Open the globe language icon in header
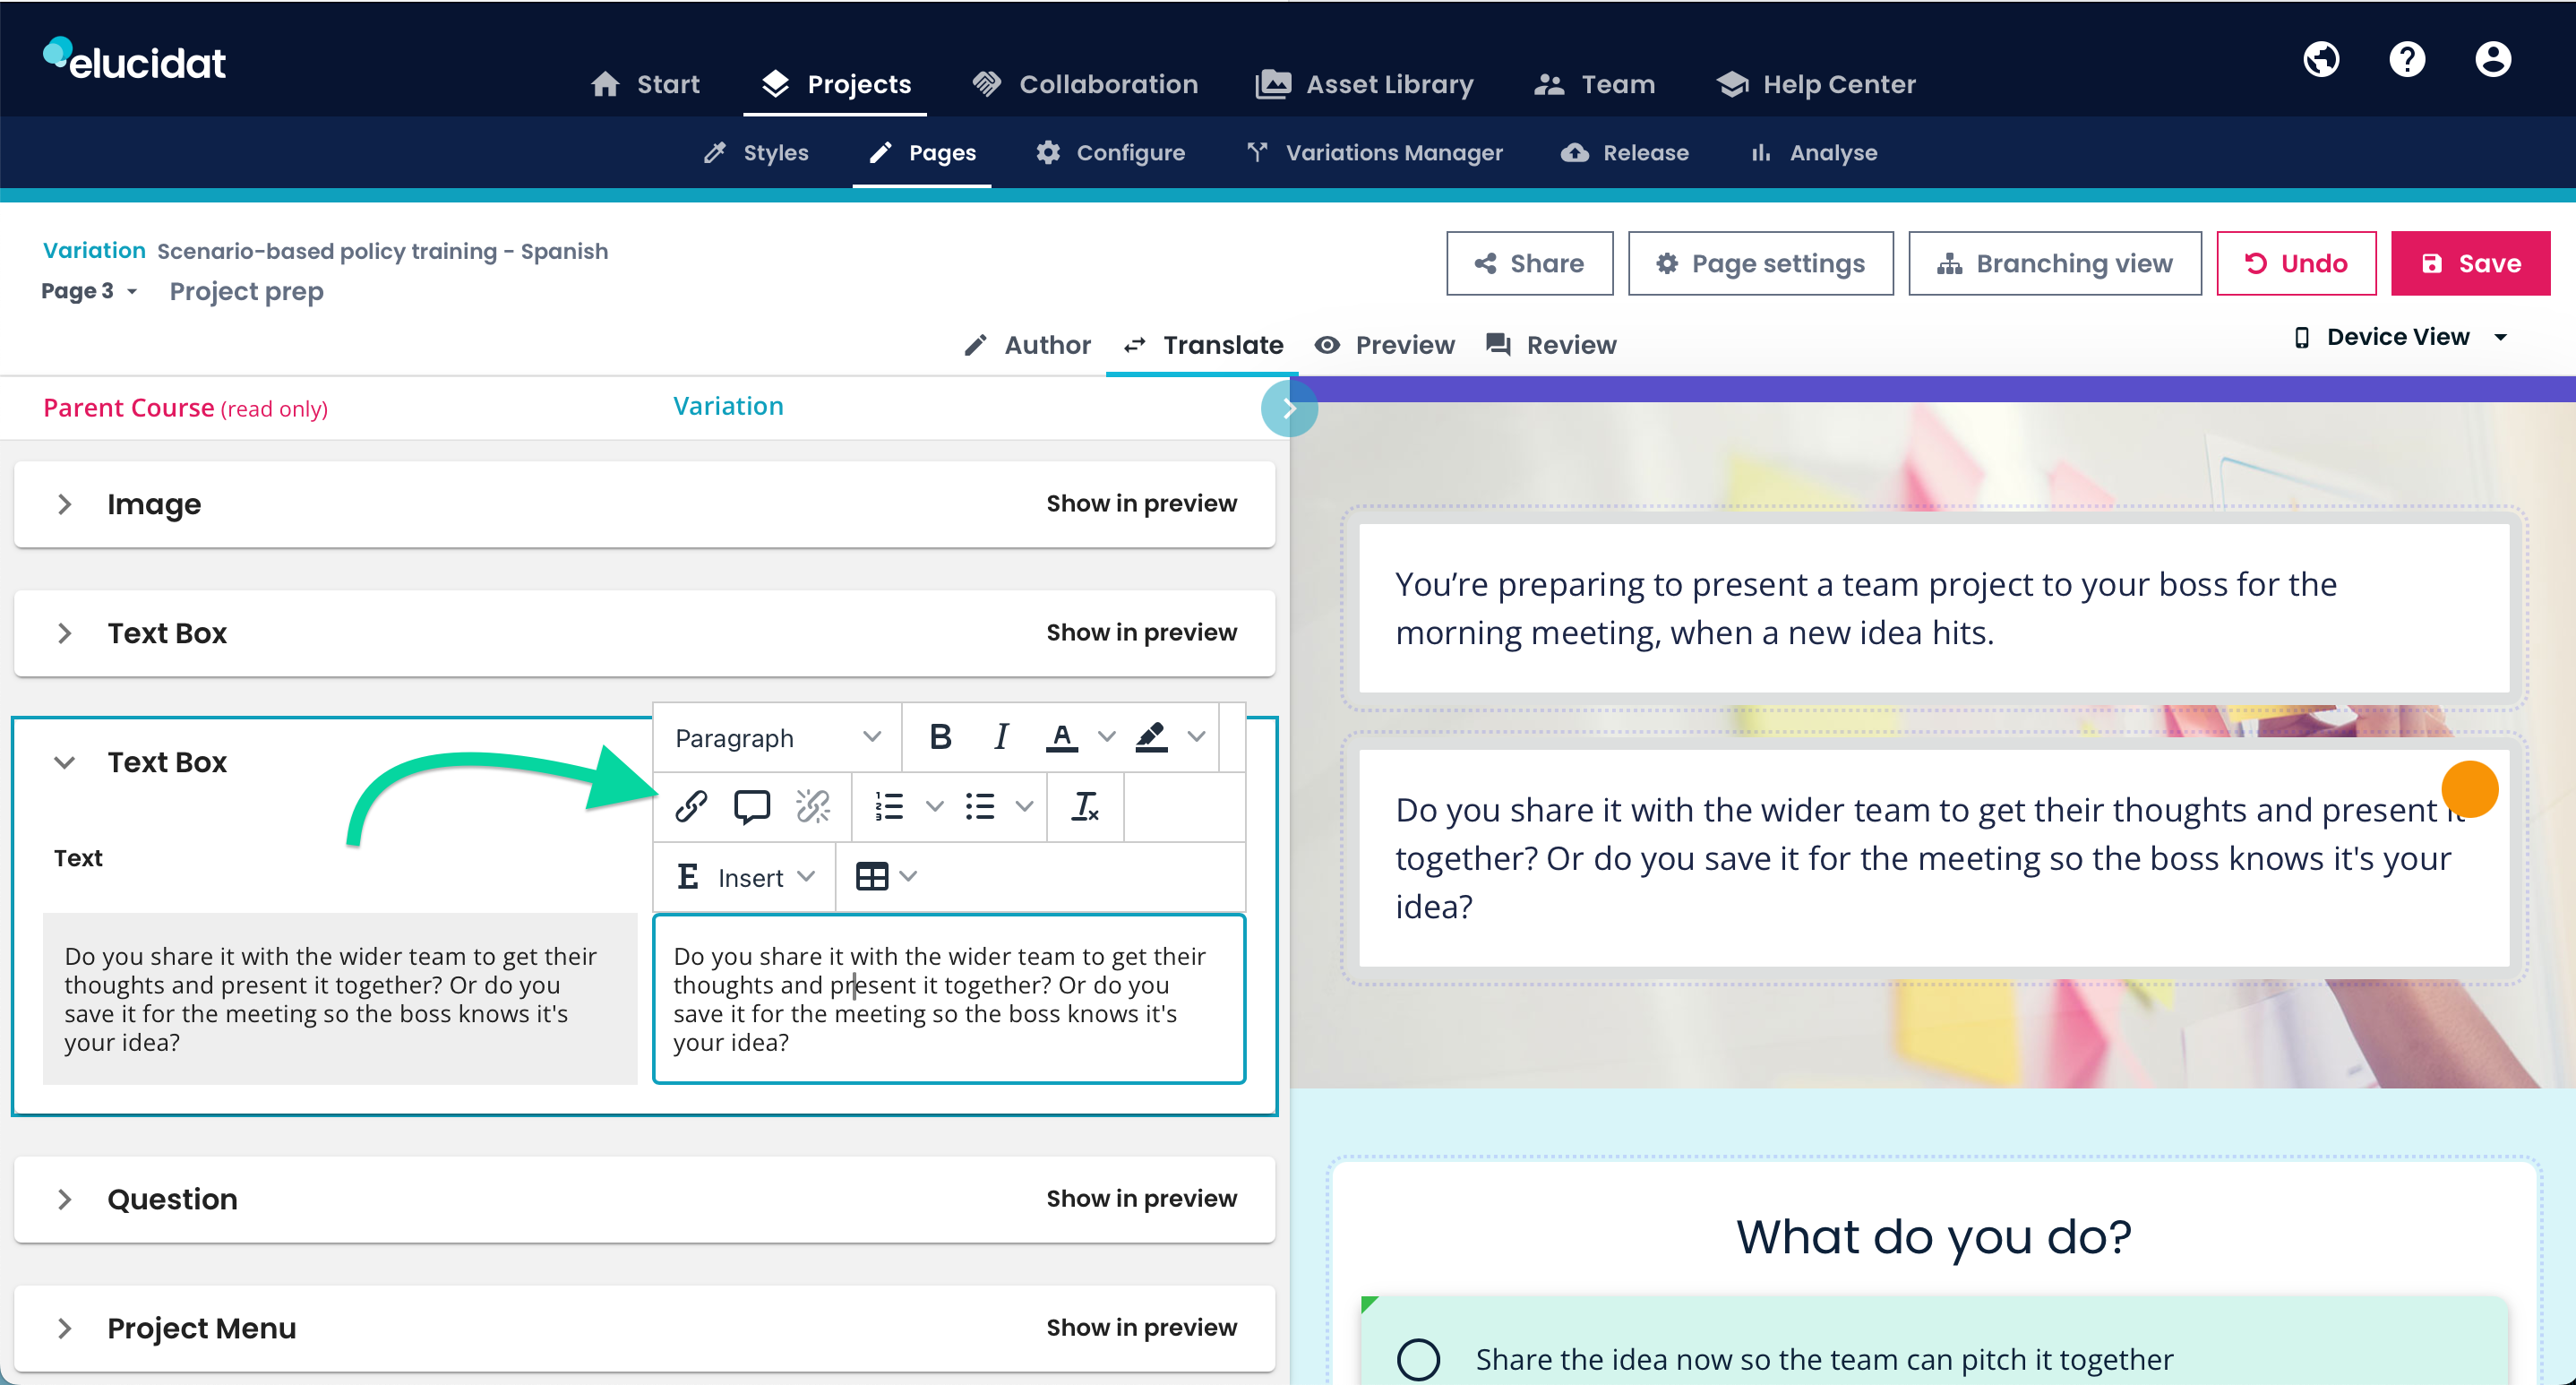Viewport: 2576px width, 1385px height. click(x=2321, y=59)
